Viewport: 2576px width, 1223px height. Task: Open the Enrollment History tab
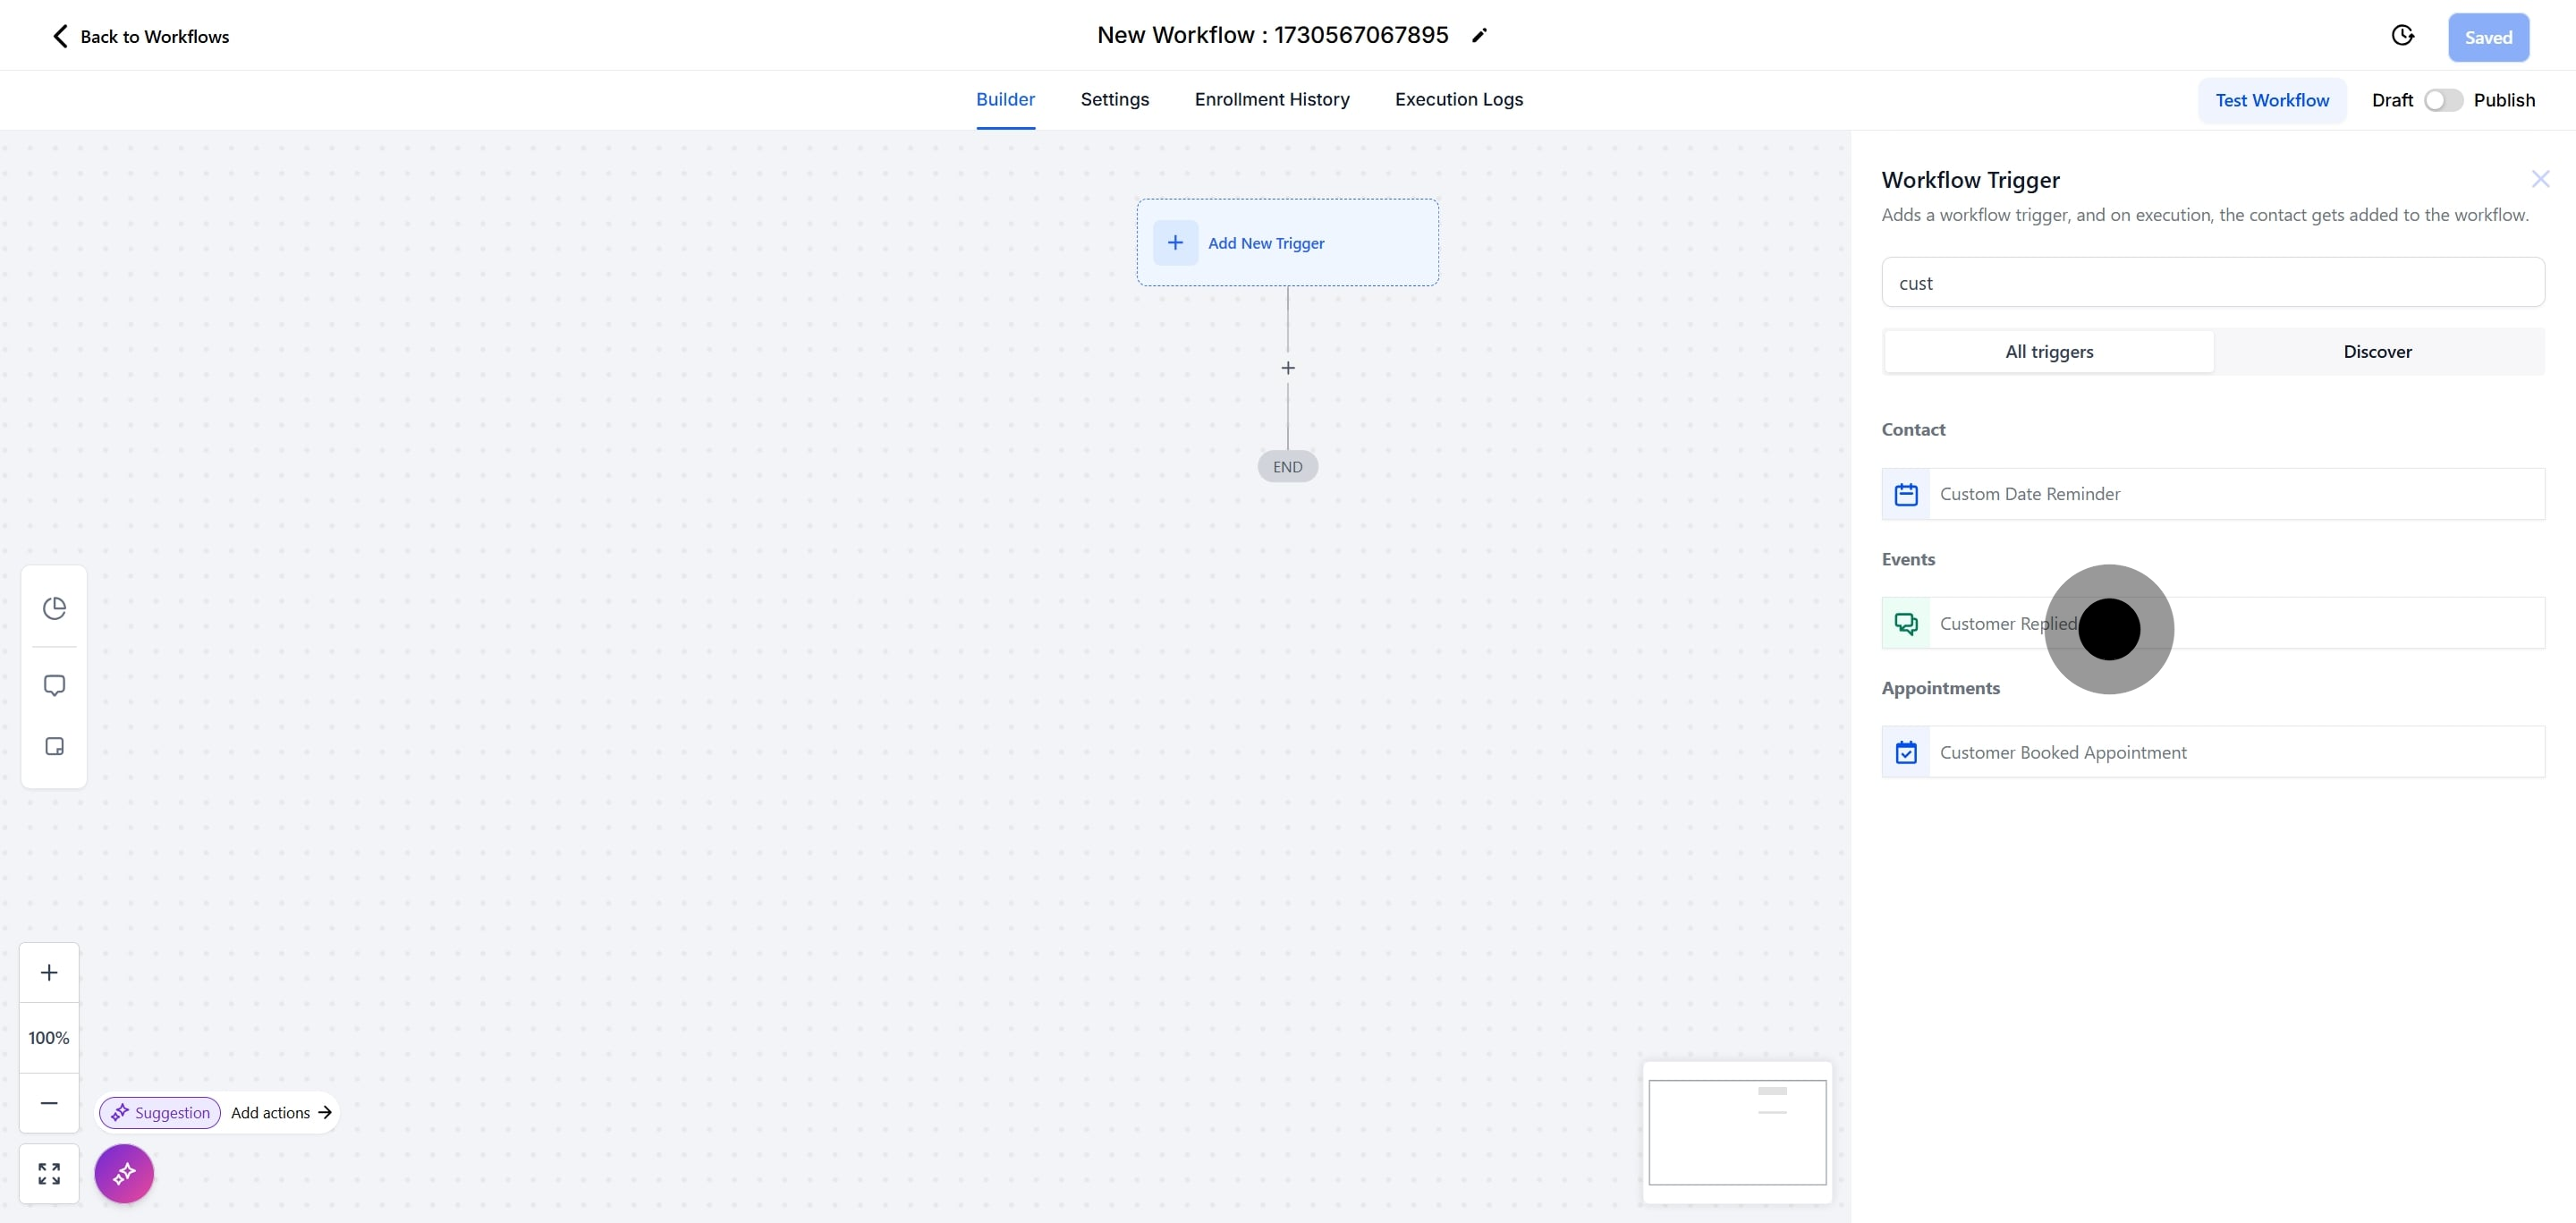click(1272, 99)
